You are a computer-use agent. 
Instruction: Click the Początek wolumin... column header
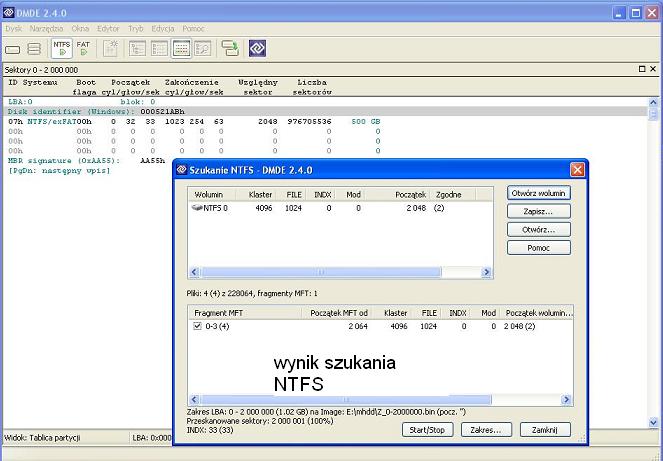[537, 313]
